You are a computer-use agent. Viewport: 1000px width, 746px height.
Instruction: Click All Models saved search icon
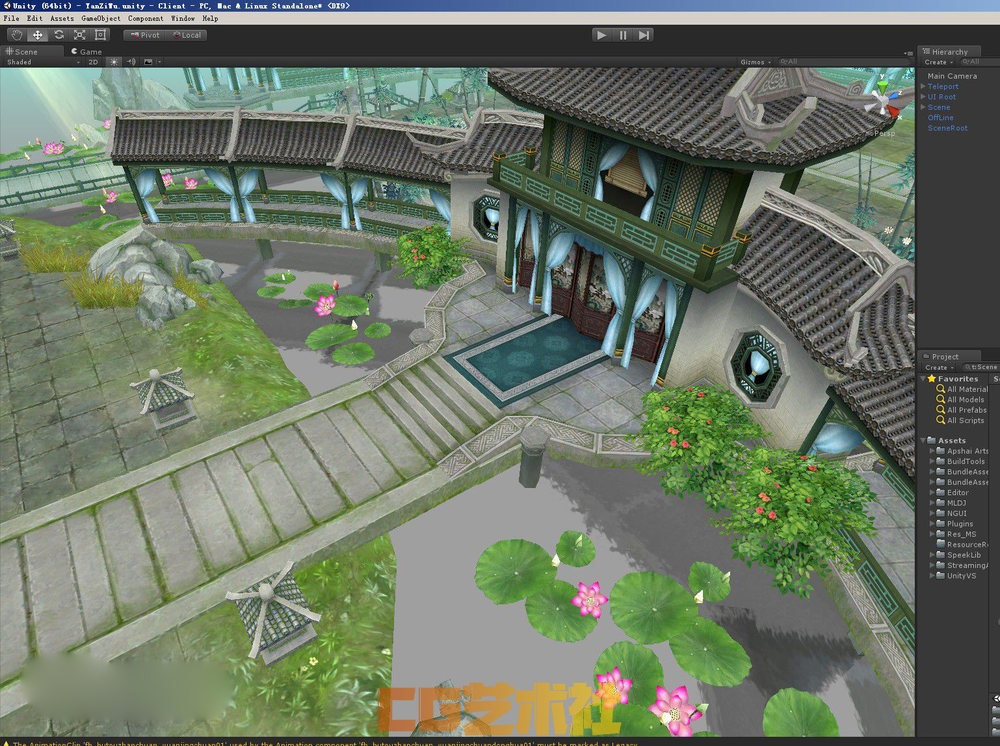click(x=940, y=399)
